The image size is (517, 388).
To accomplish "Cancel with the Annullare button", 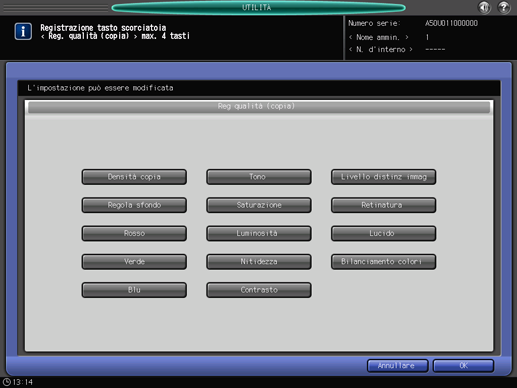I will pyautogui.click(x=397, y=366).
